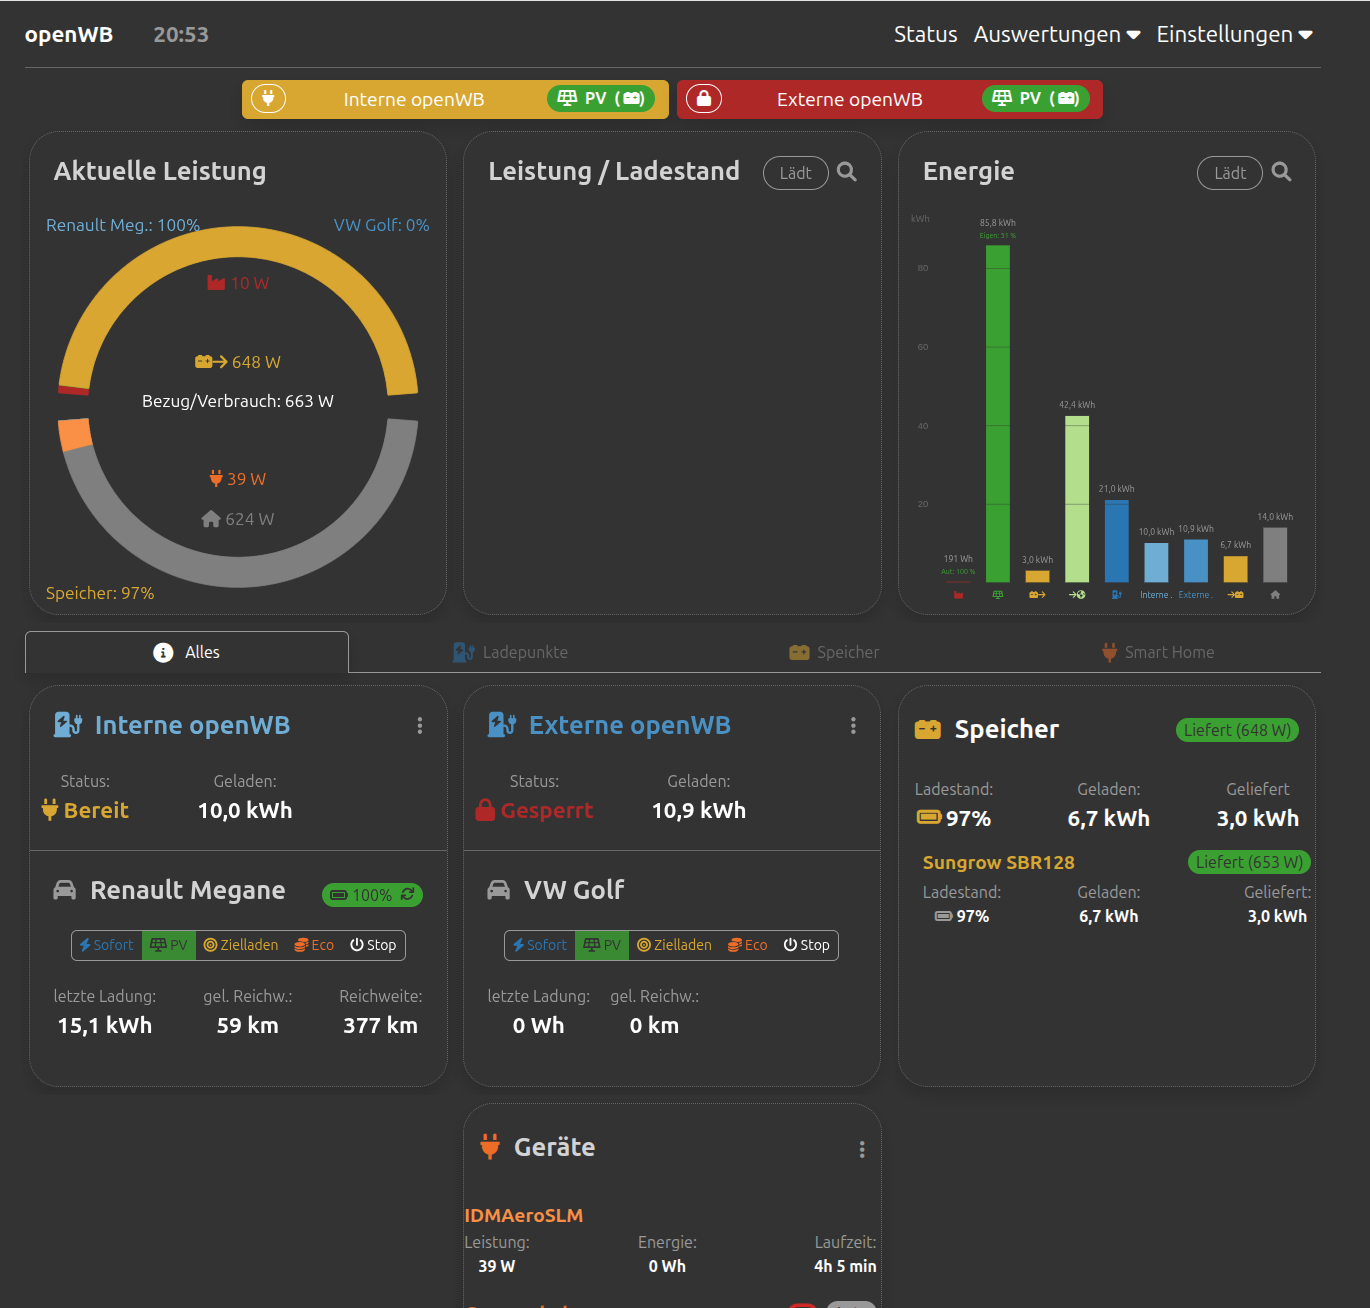Click Lädt button in Energie panel
Viewport: 1370px width, 1308px height.
[1229, 173]
